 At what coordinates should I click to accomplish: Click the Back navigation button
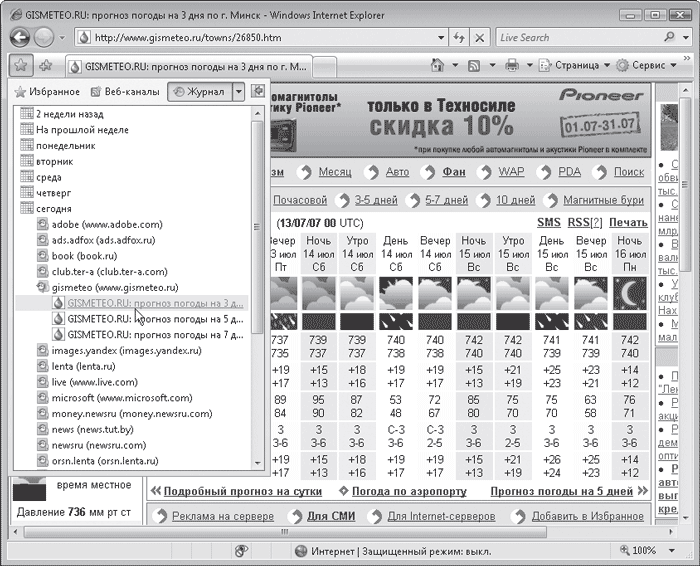(20, 37)
